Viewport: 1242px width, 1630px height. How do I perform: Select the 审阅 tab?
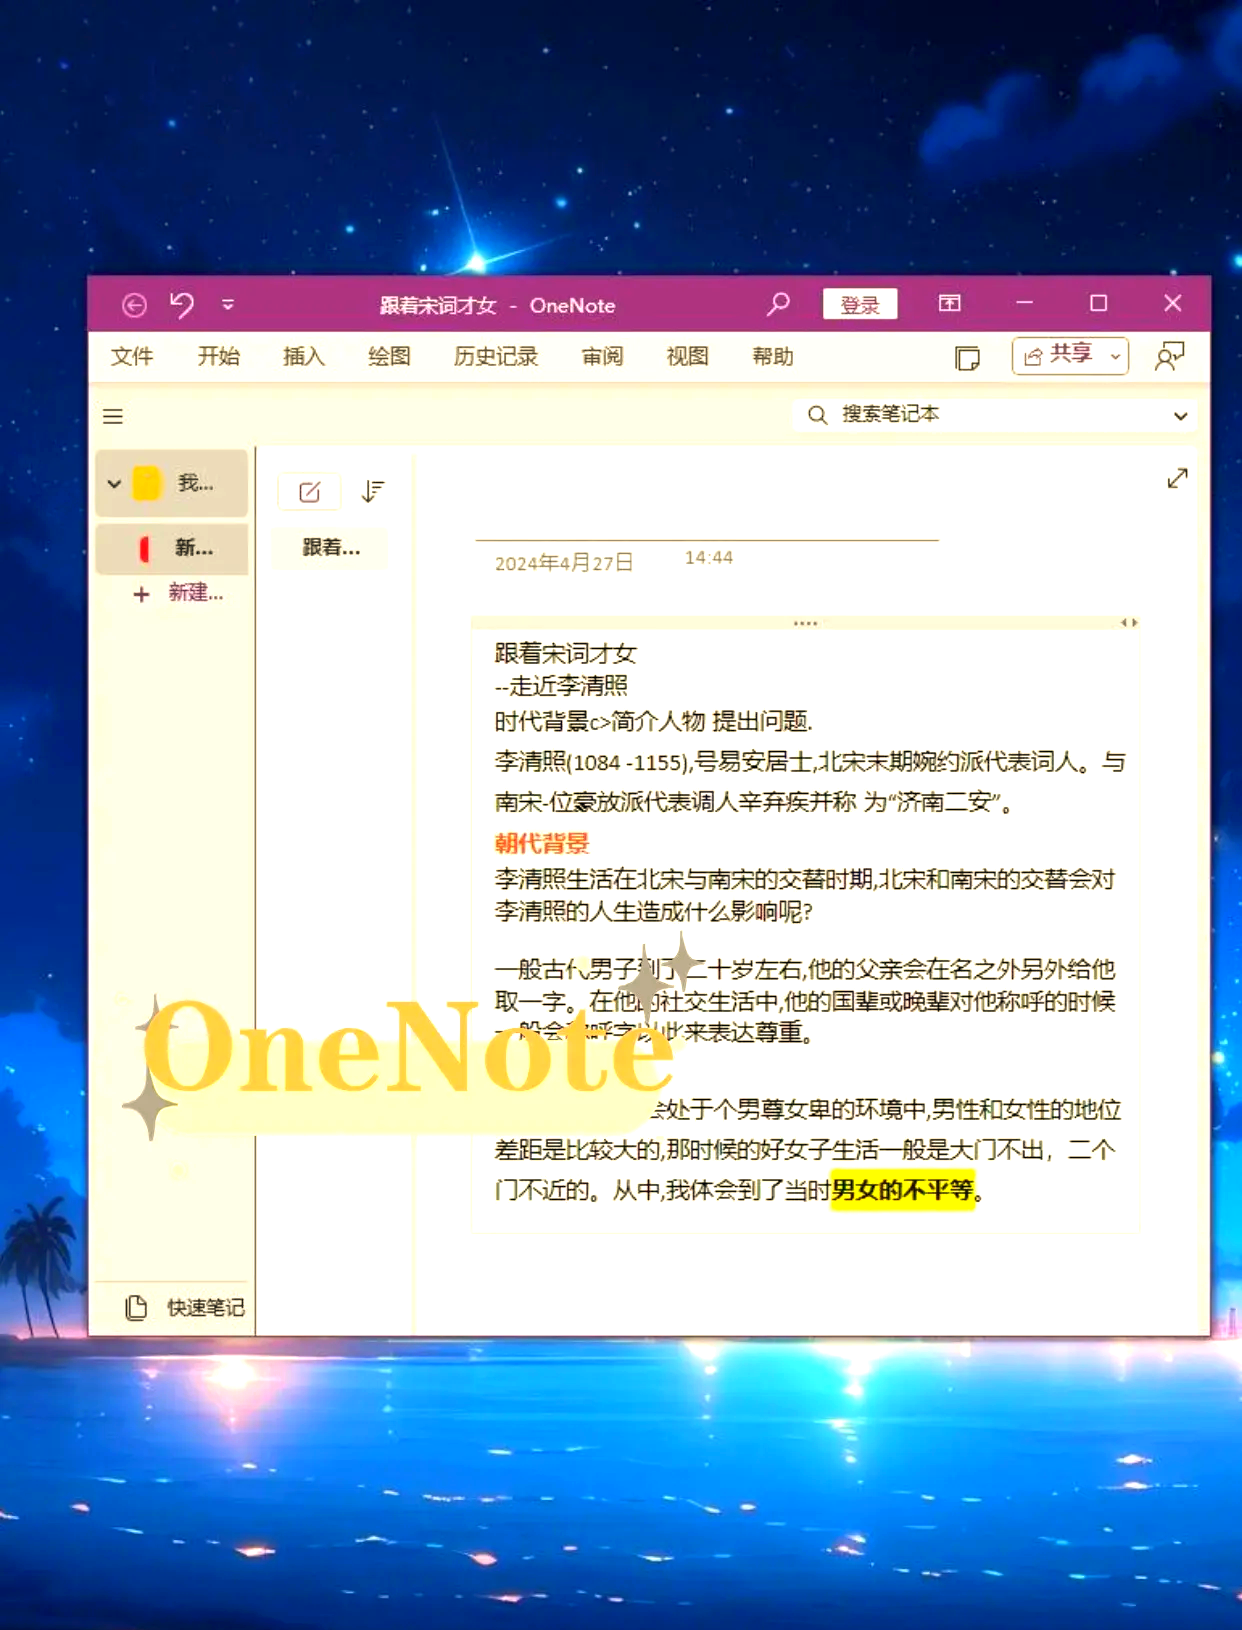pos(602,357)
